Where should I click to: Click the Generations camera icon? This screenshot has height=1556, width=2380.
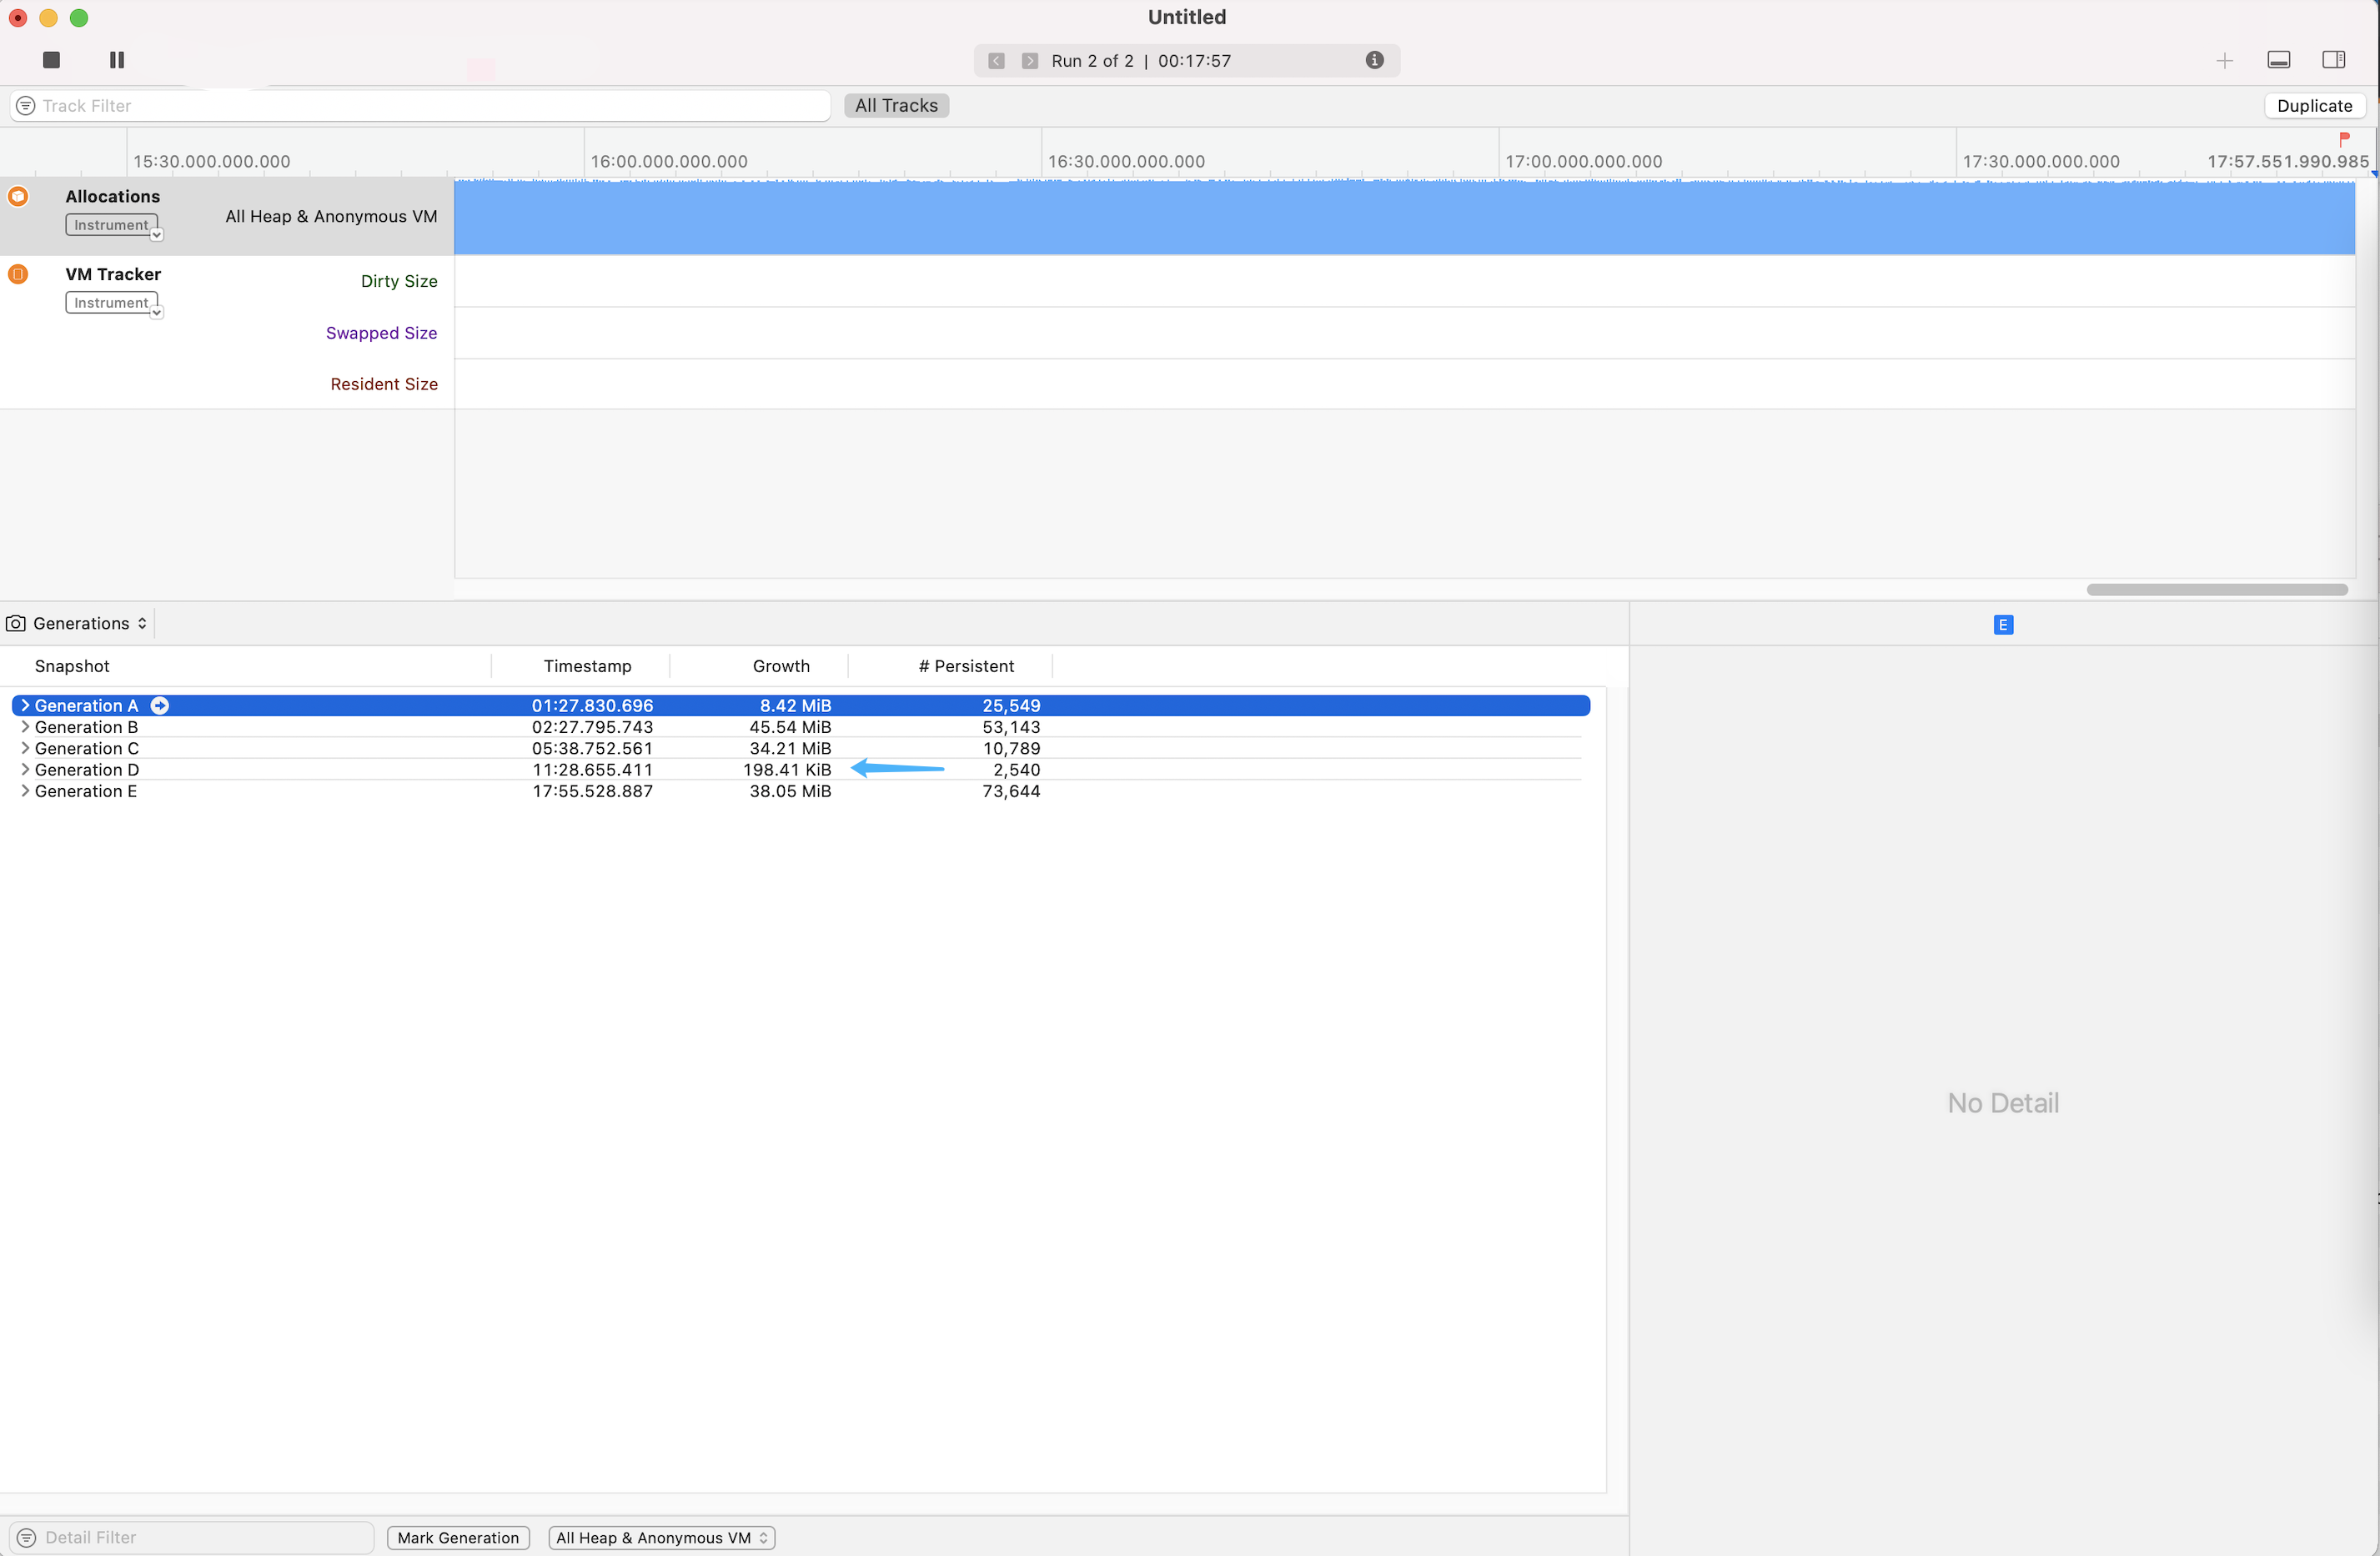16,624
